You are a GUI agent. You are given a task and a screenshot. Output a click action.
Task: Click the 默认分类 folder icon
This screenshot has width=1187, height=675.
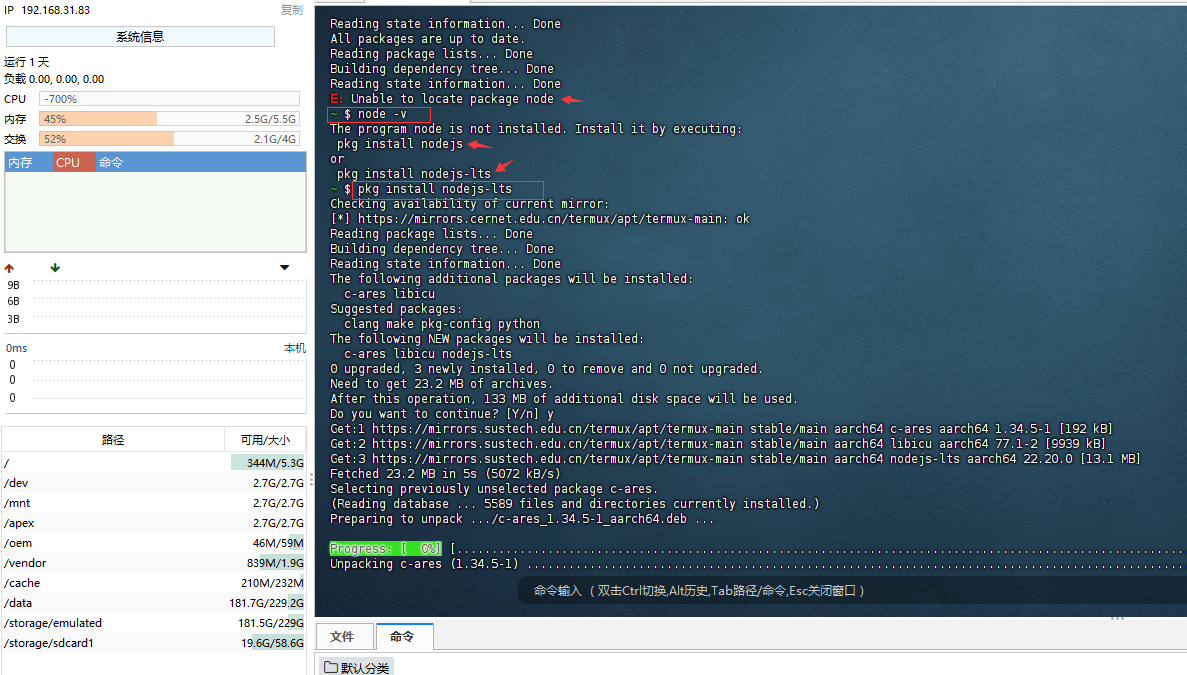(329, 667)
